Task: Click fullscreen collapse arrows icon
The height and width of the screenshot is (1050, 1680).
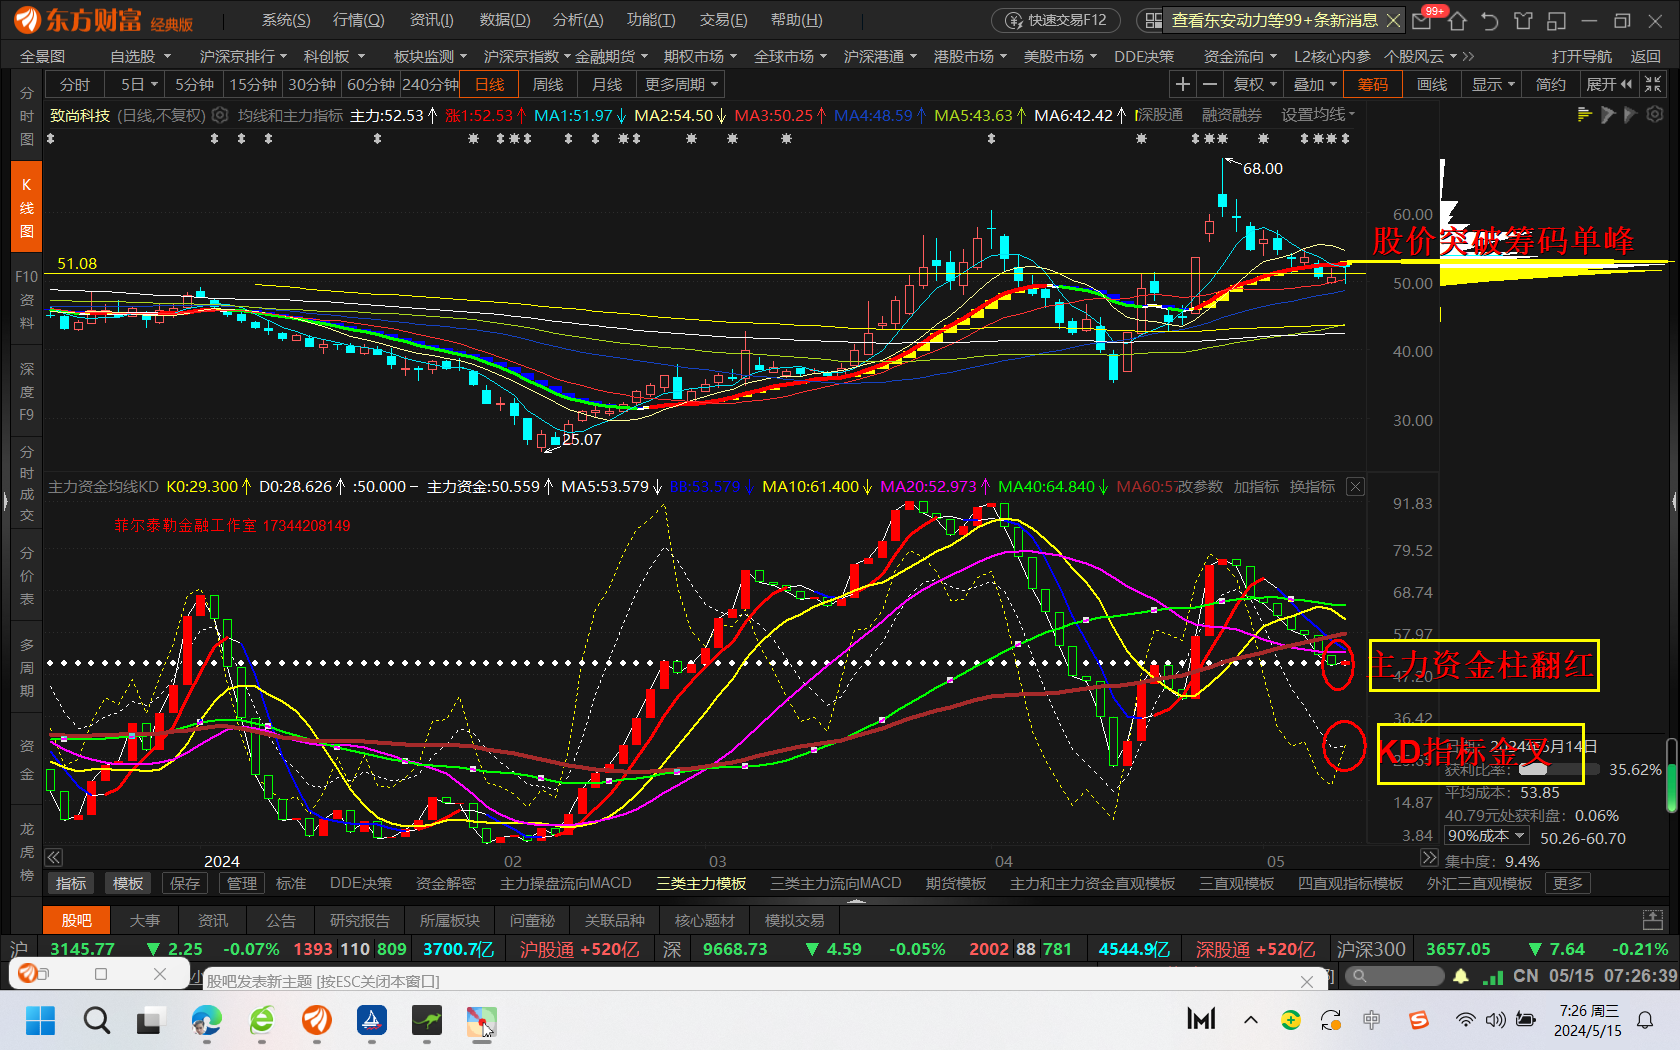Action: (1653, 85)
